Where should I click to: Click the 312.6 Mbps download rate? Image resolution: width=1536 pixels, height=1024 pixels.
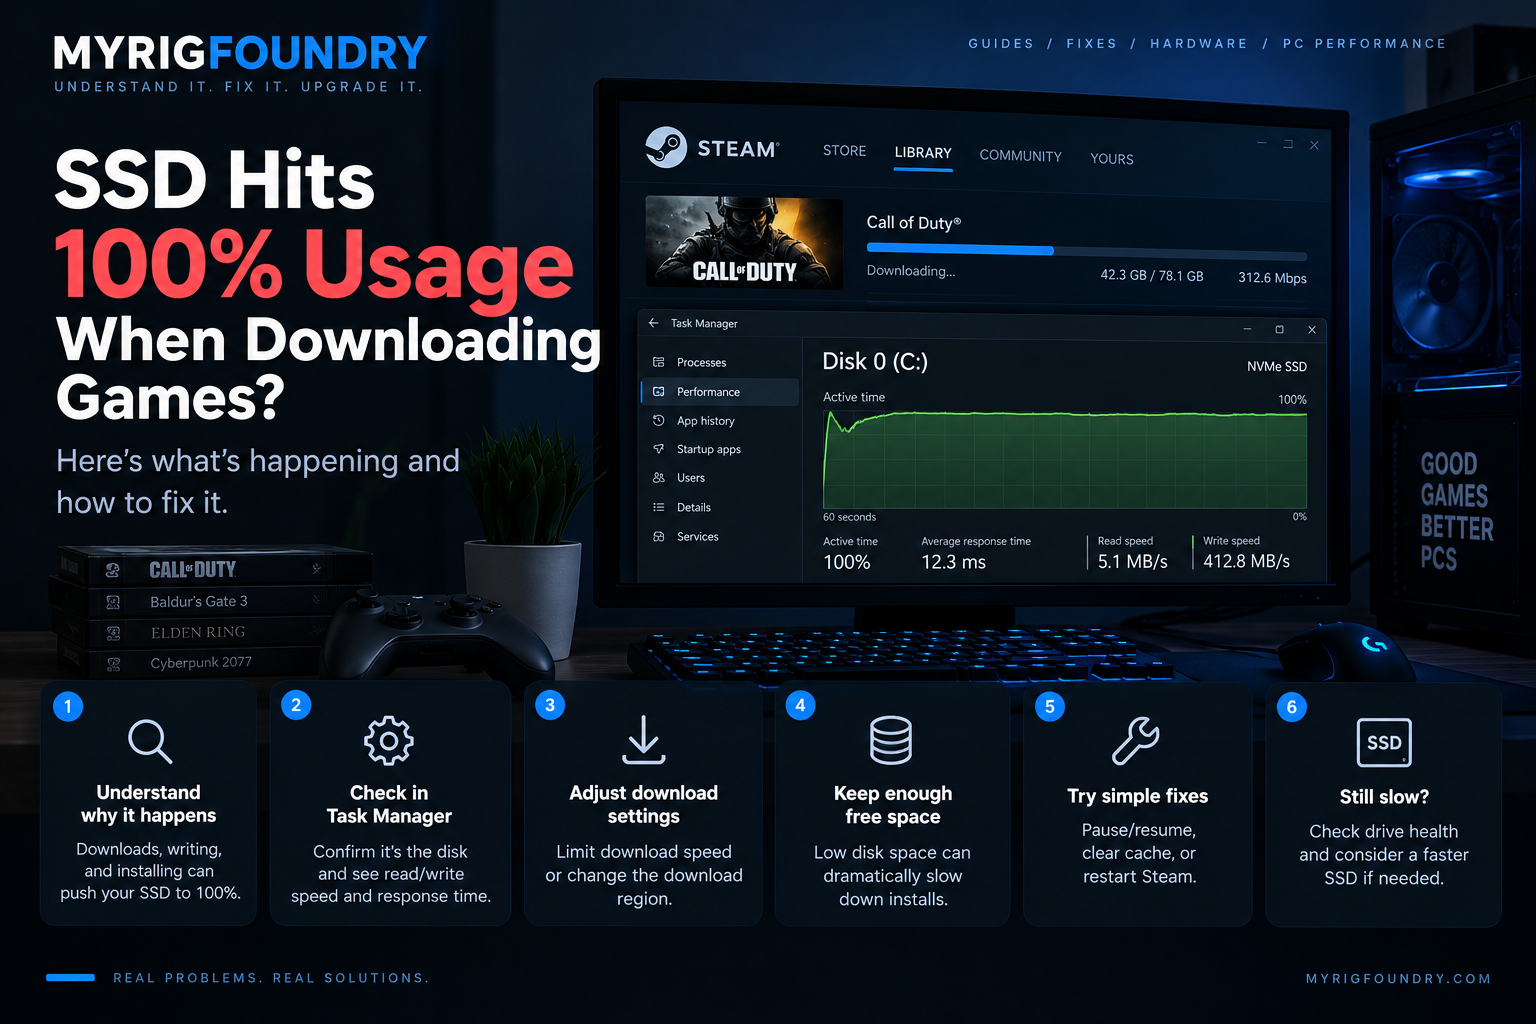coord(1272,278)
